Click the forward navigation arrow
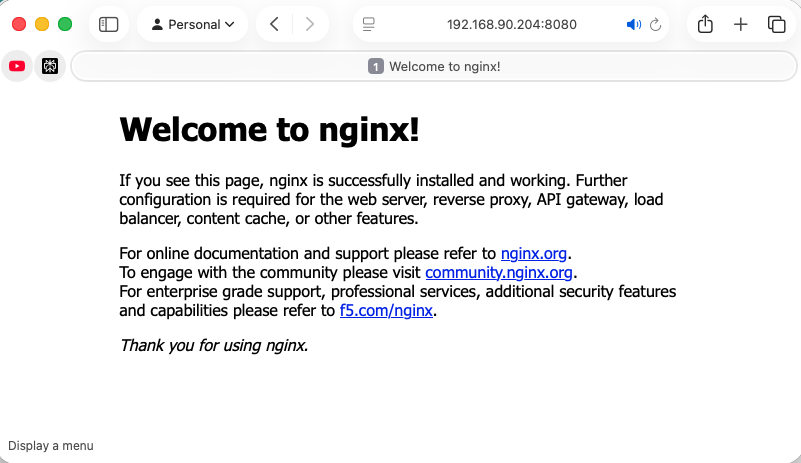 click(310, 24)
